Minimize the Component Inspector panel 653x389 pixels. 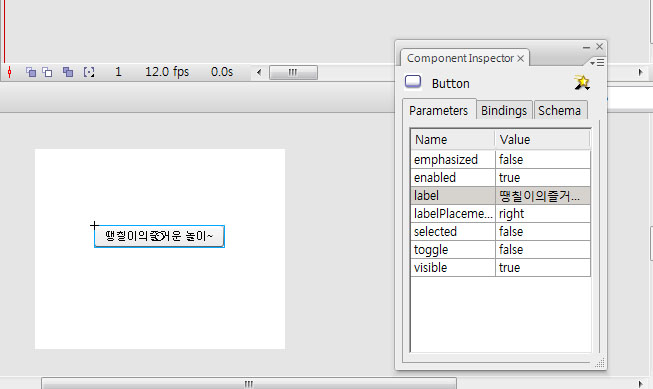tap(586, 47)
